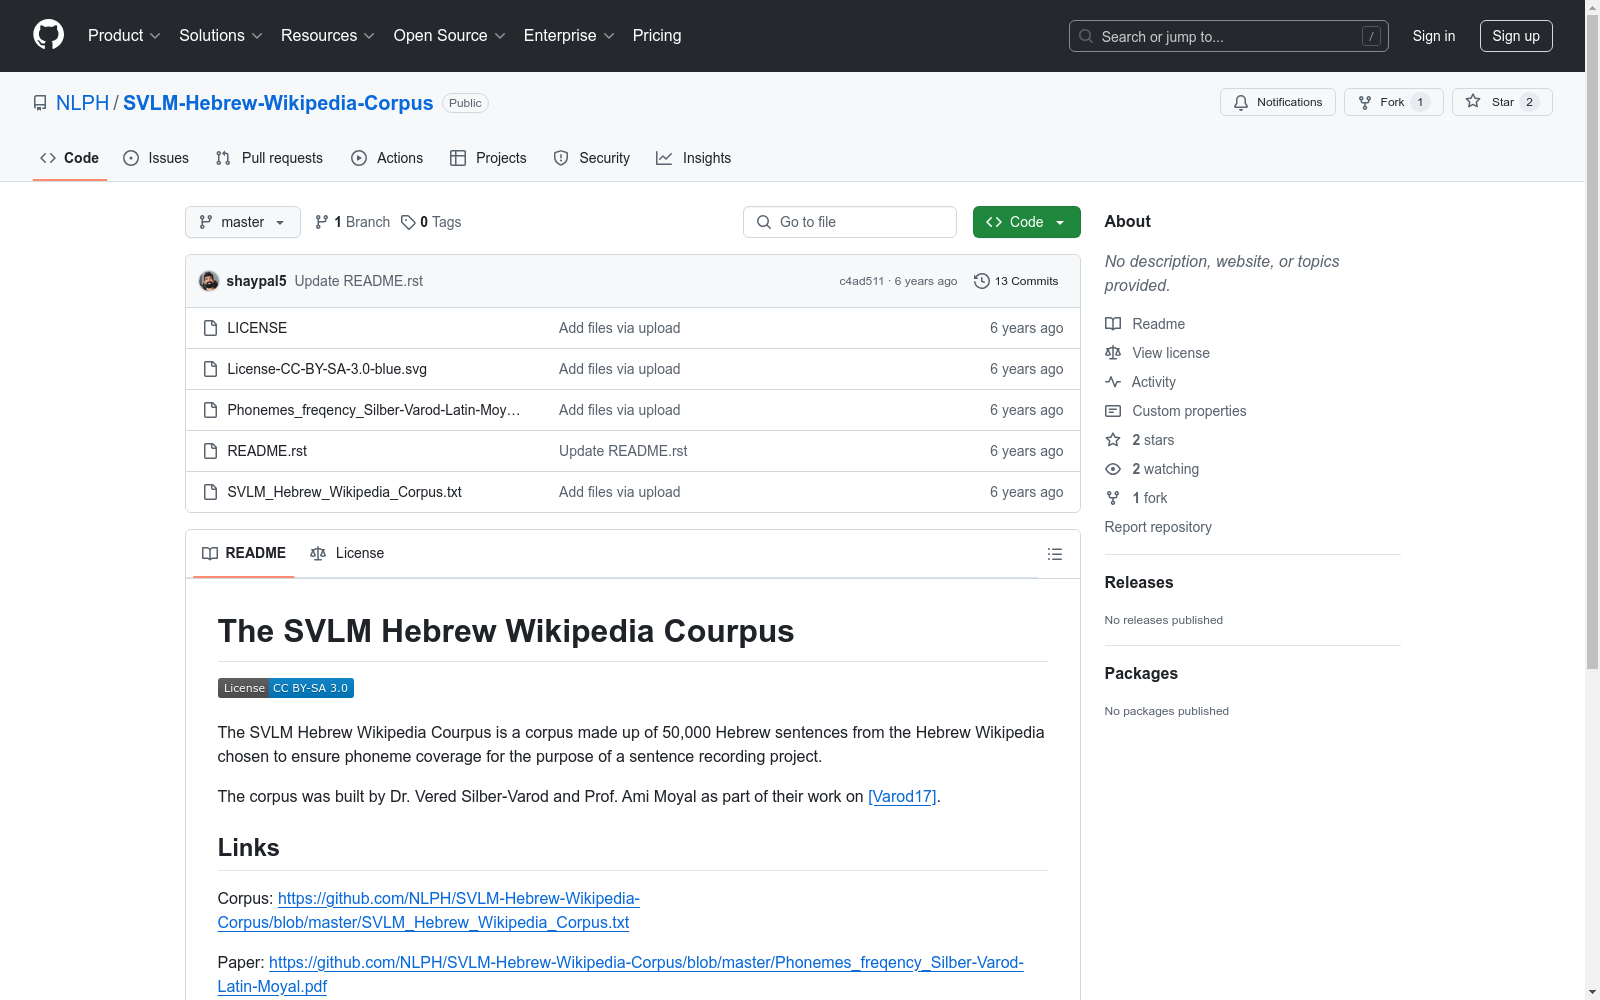Click the LICENSE file icon

[x=210, y=328]
